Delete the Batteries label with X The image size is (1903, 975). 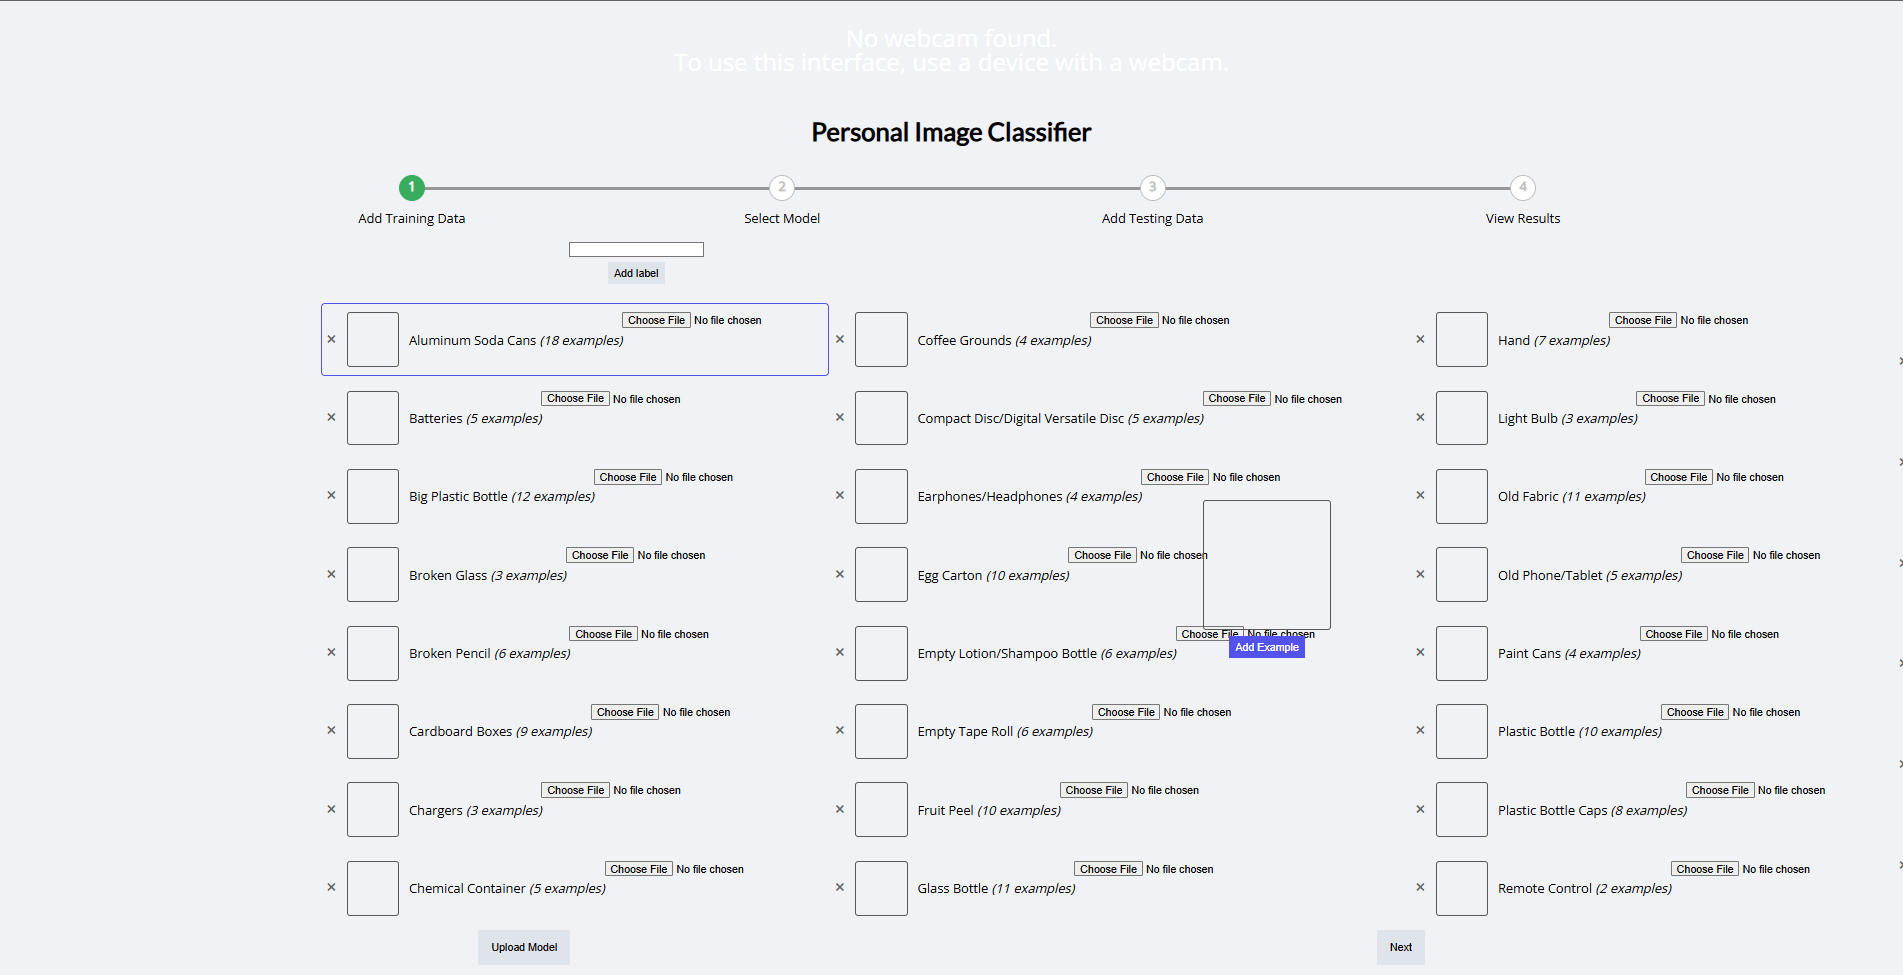point(331,418)
